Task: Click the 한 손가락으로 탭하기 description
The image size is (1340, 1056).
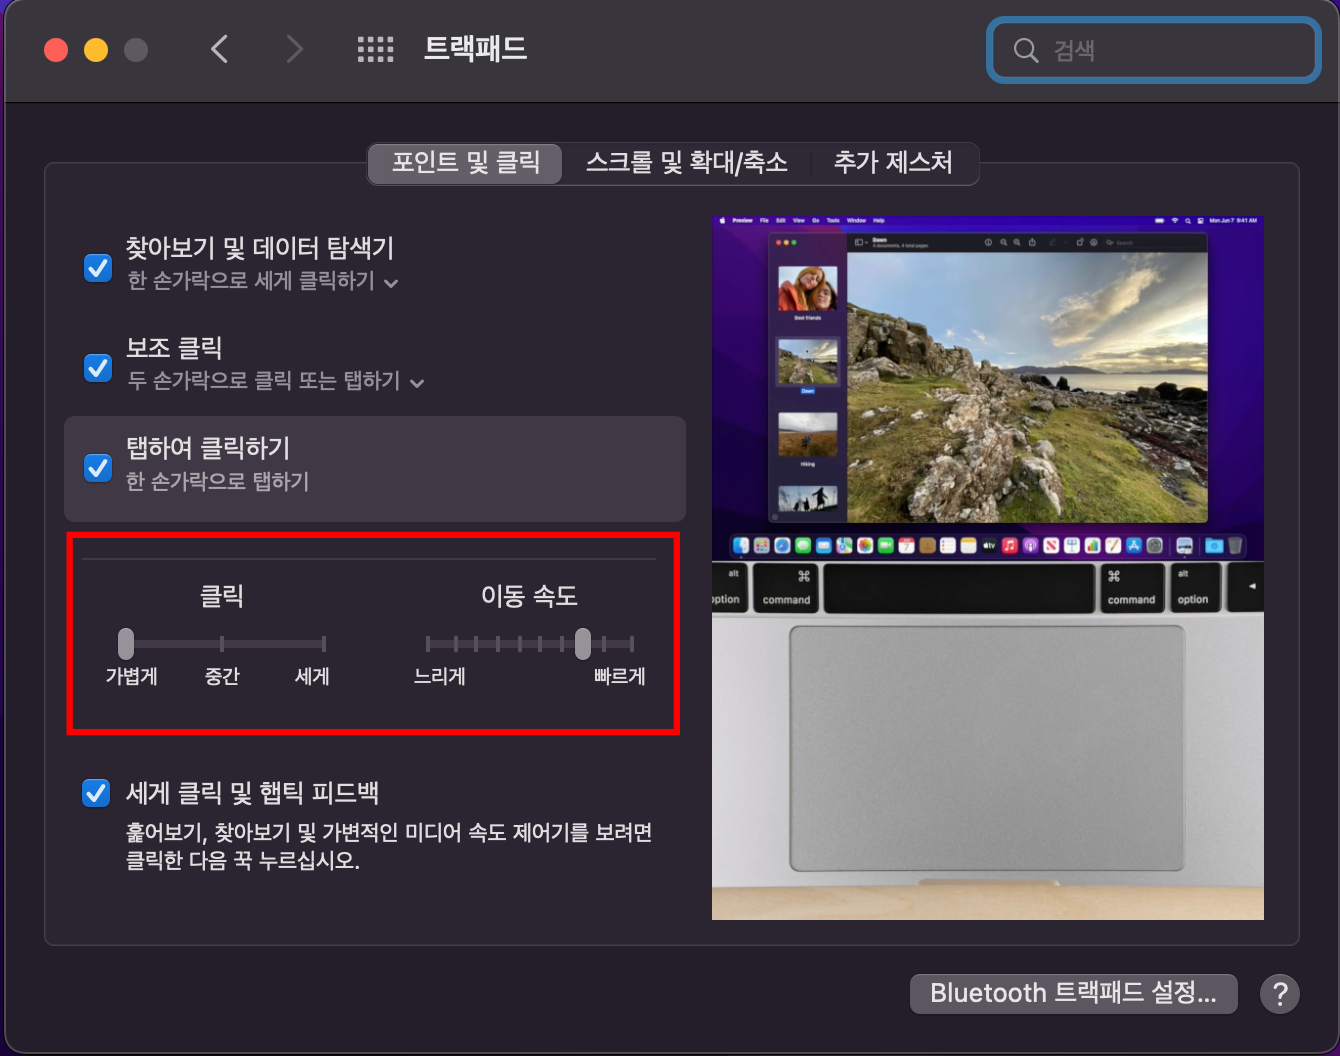Action: pos(218,482)
